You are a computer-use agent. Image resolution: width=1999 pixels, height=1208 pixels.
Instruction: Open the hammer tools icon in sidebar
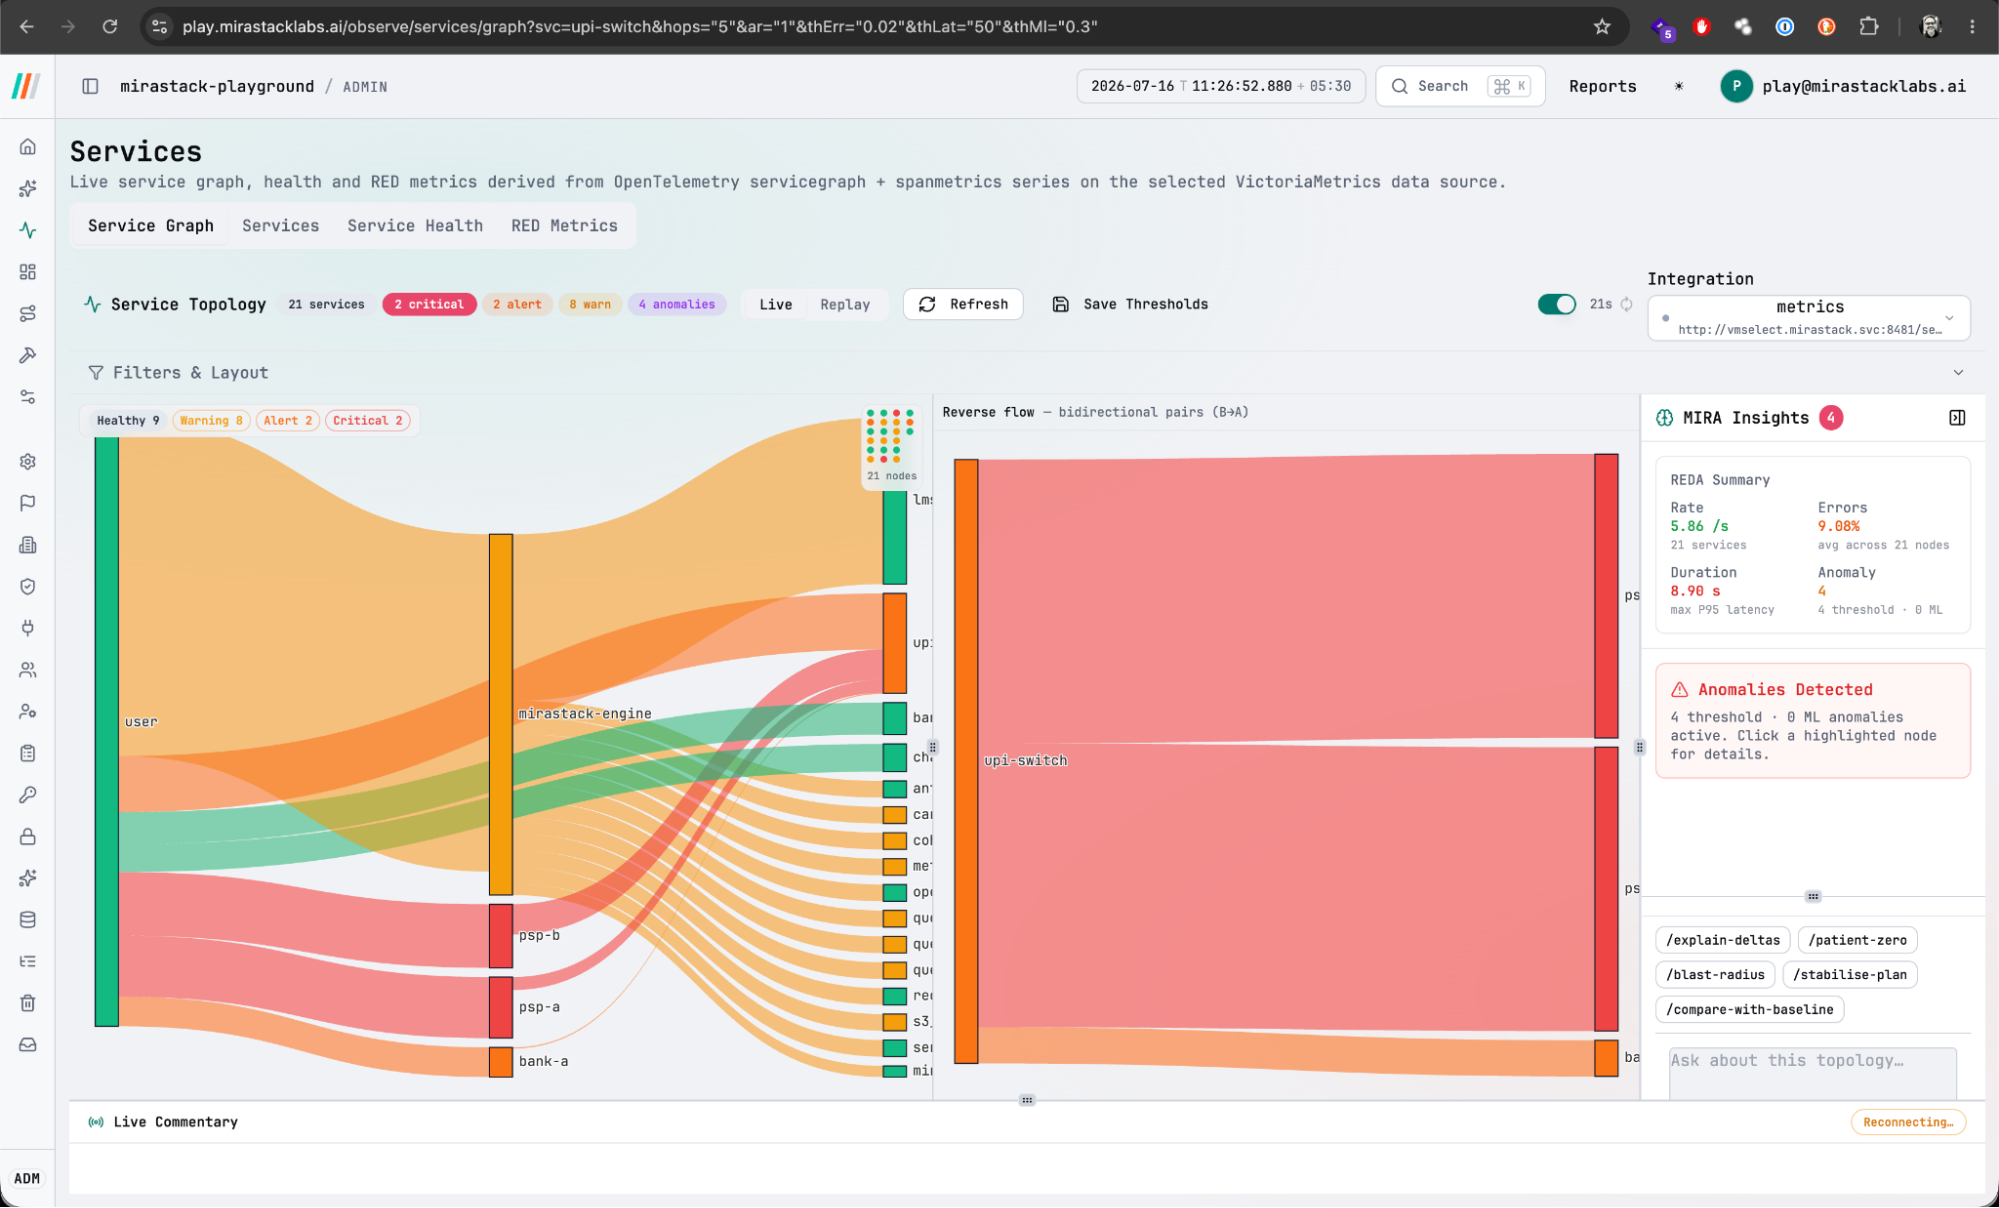28,355
